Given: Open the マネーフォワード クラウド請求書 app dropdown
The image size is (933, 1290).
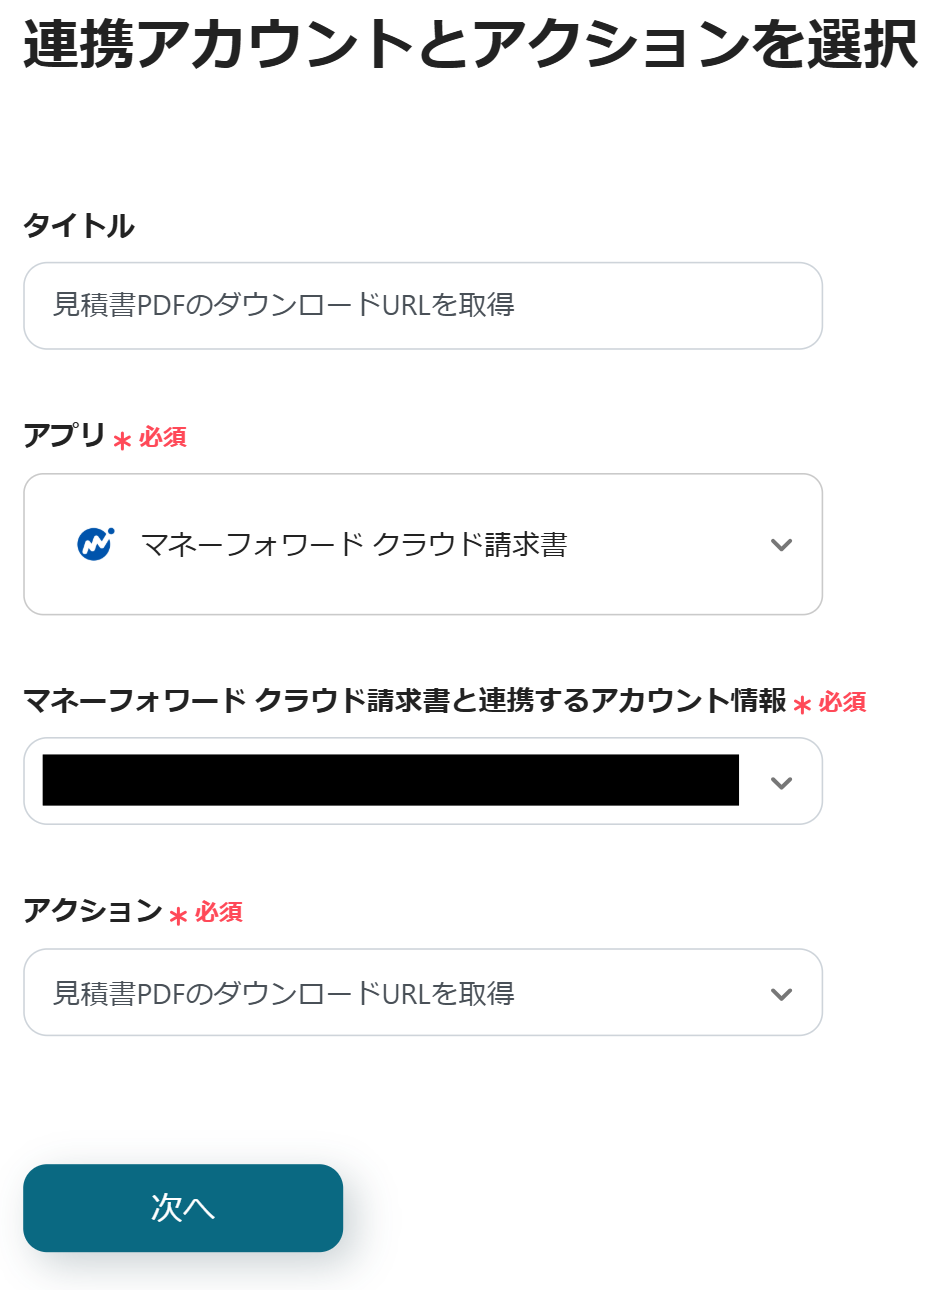Looking at the screenshot, I should 422,545.
